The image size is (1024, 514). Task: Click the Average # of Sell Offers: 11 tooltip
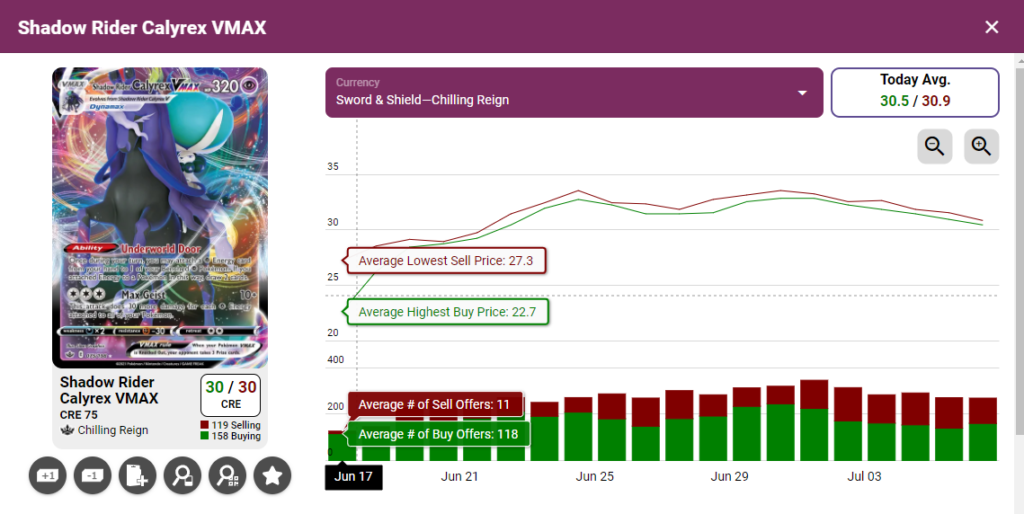point(435,404)
